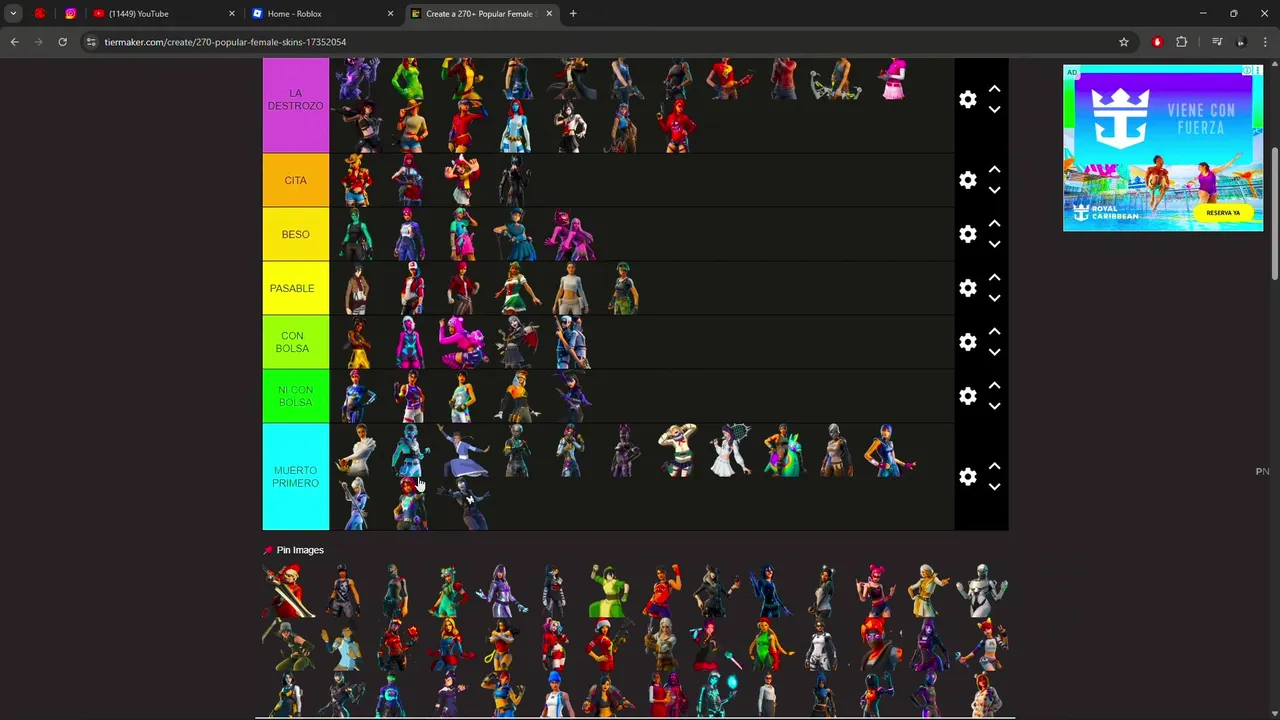Open the media controls icon
The image size is (1280, 720).
tap(1217, 42)
